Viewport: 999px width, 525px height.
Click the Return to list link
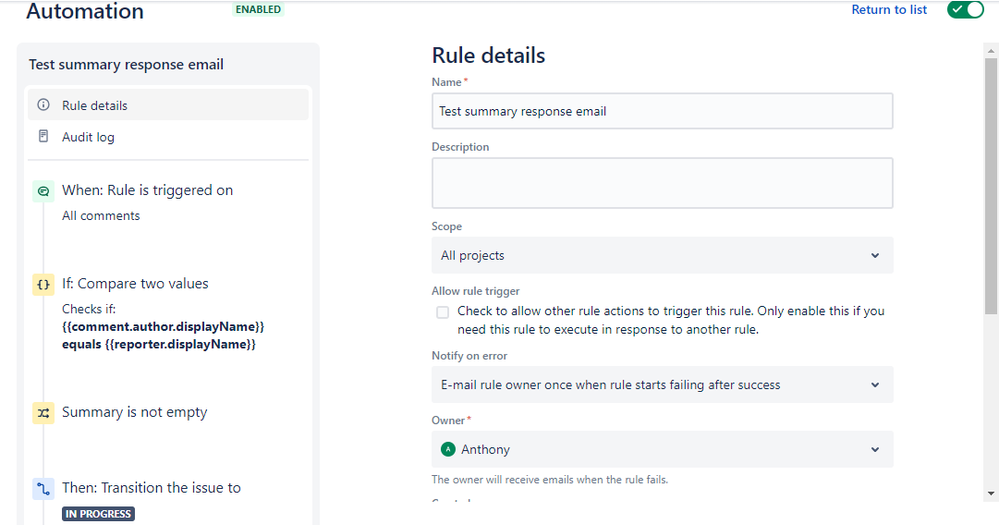coord(889,10)
